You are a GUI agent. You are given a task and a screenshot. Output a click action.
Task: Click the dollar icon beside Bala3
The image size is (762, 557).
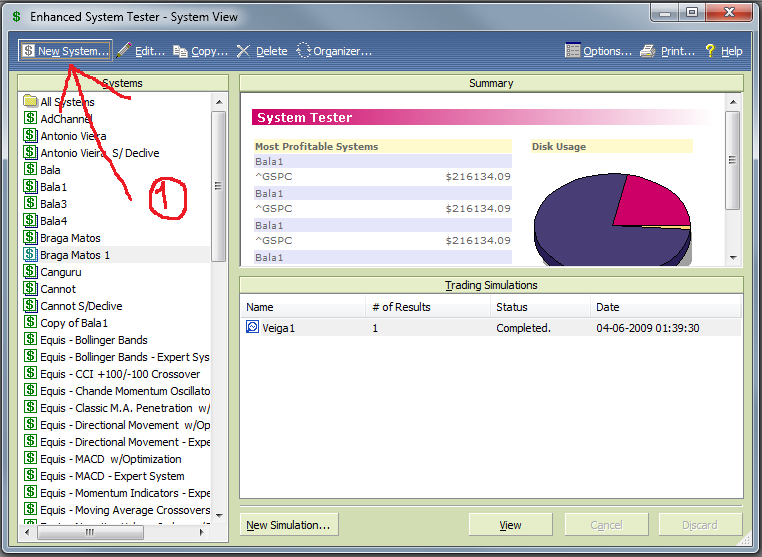tap(30, 203)
